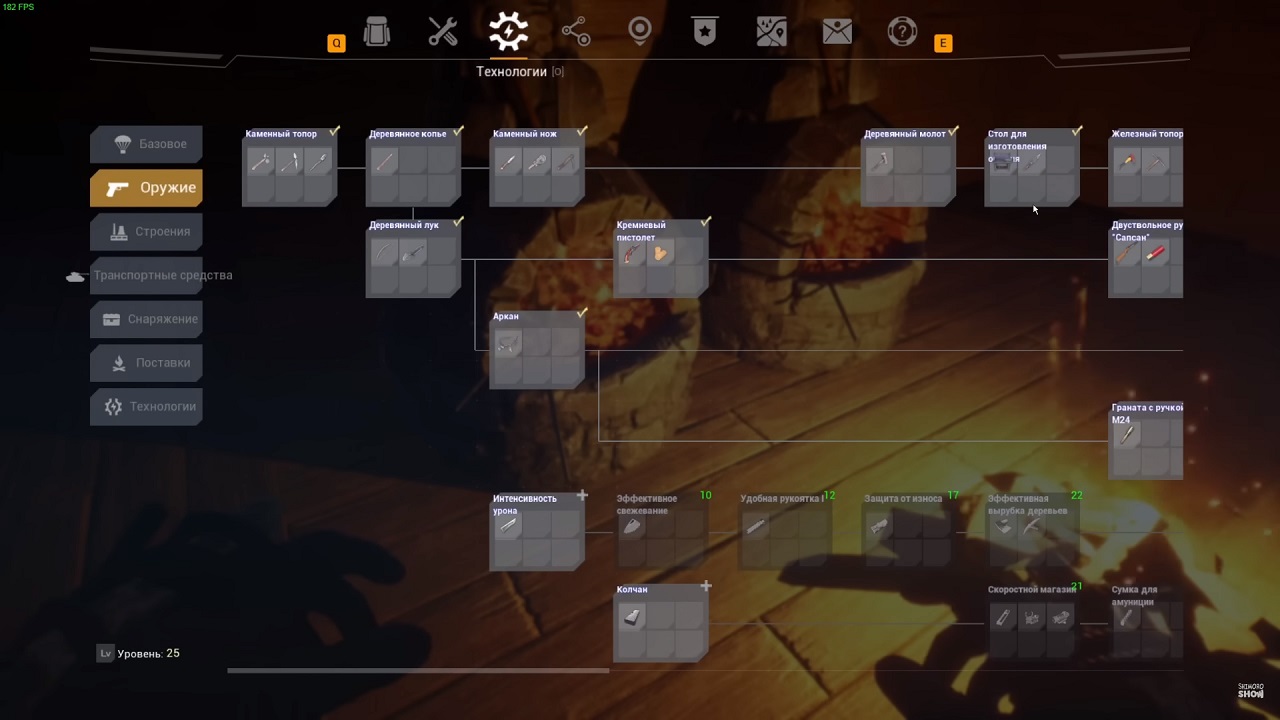Click the horizontal scrollbar under tech tree
Image resolution: width=1280 pixels, height=720 pixels.
click(418, 670)
